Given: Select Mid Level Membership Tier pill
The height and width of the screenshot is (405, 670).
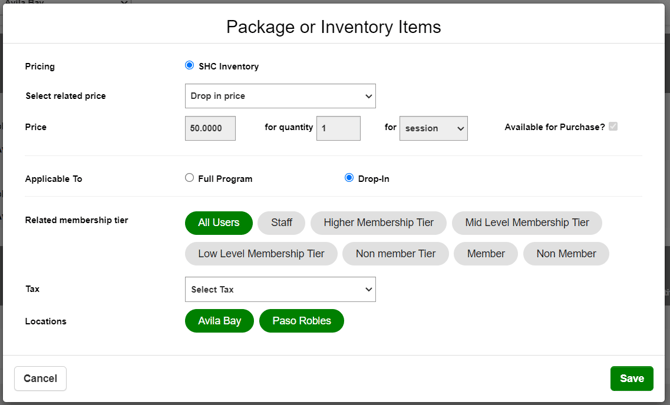Looking at the screenshot, I should [527, 223].
